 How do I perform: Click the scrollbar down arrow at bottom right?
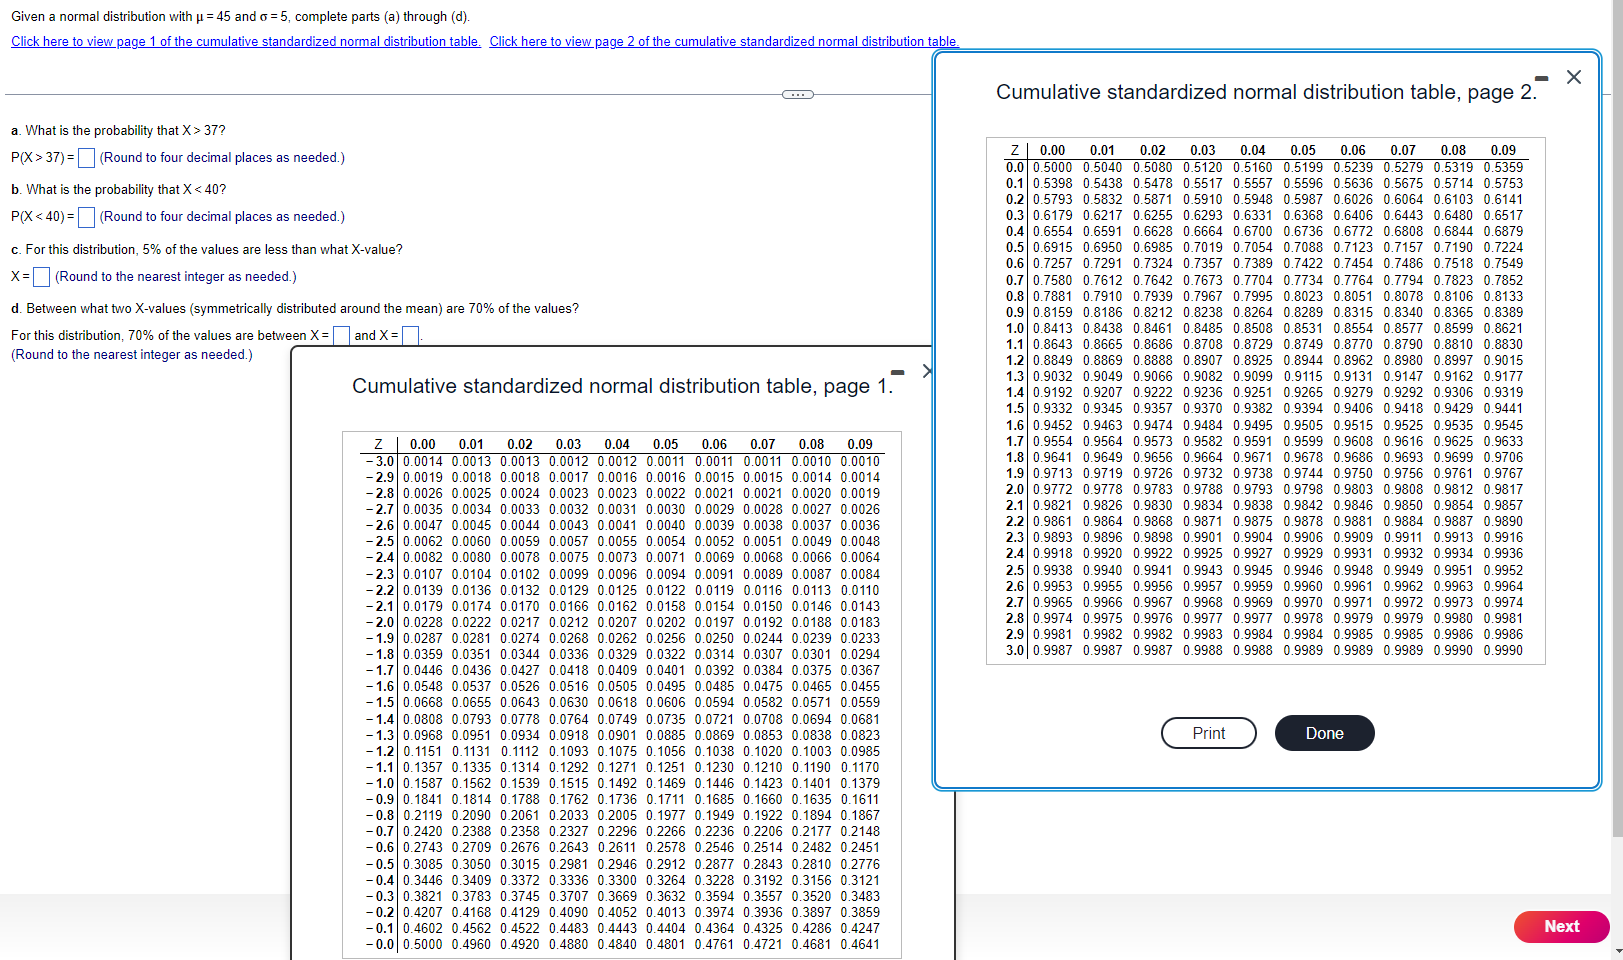[x=1617, y=951]
